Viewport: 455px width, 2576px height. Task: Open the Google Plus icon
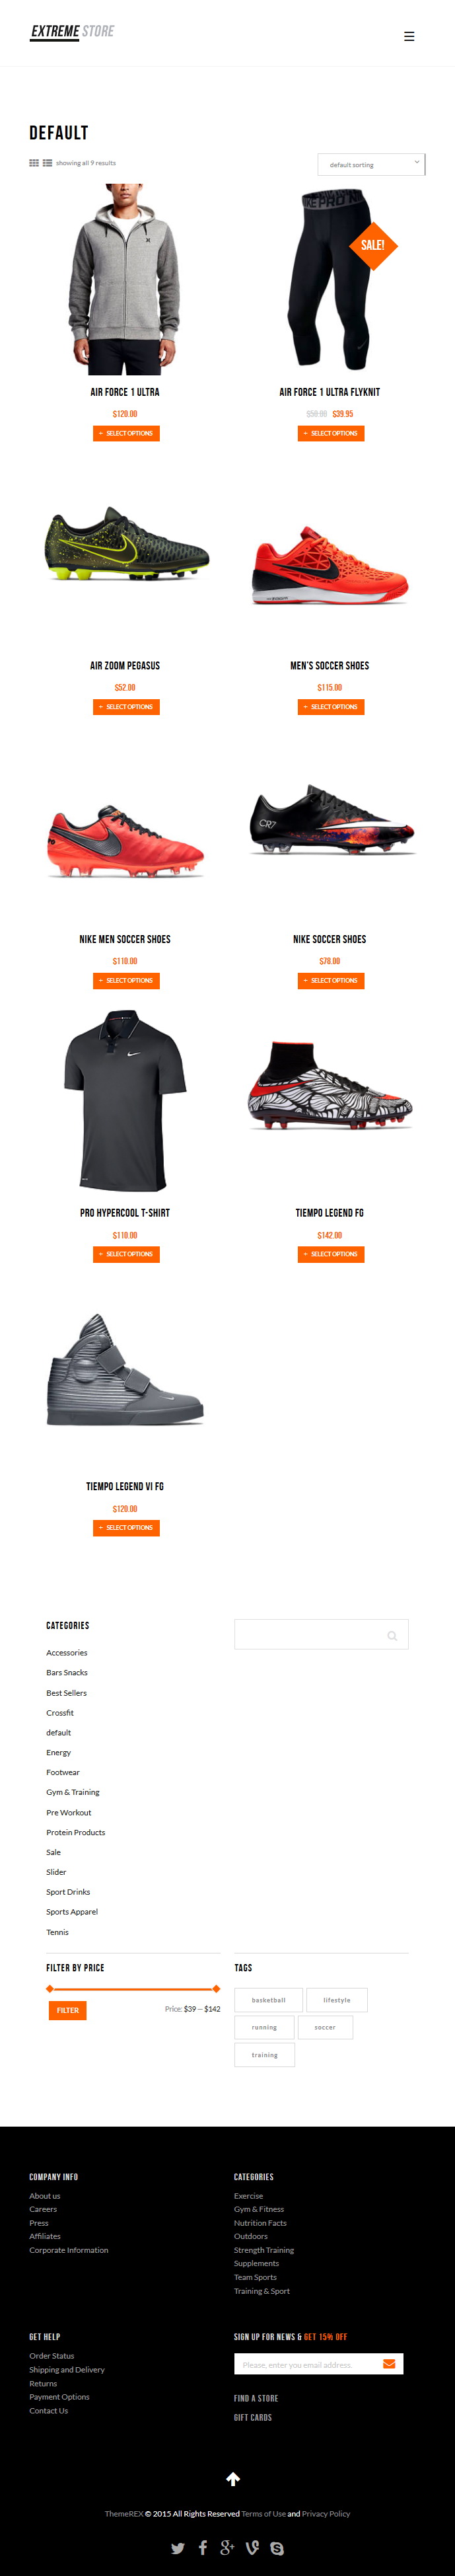[x=227, y=2547]
